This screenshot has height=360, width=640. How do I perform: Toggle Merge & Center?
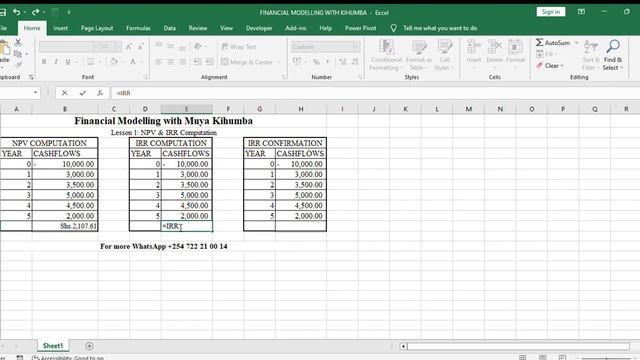click(x=247, y=62)
